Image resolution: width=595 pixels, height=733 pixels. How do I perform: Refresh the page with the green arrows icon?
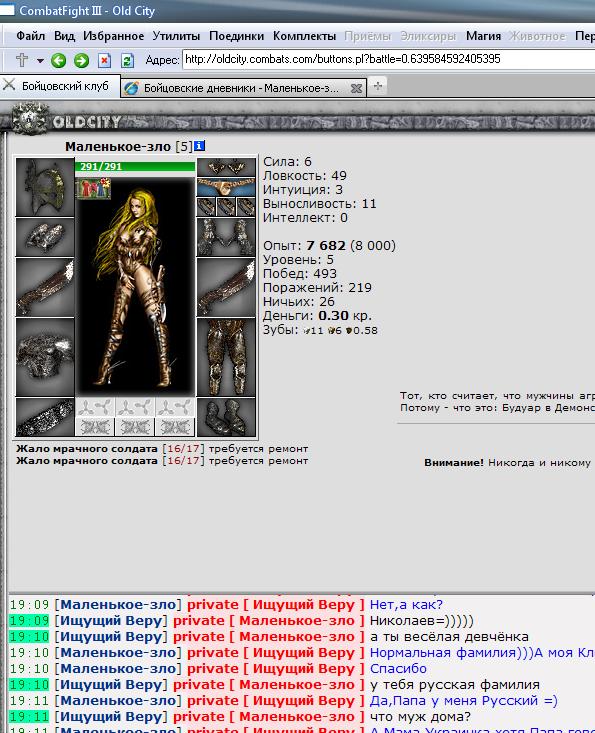tap(127, 60)
